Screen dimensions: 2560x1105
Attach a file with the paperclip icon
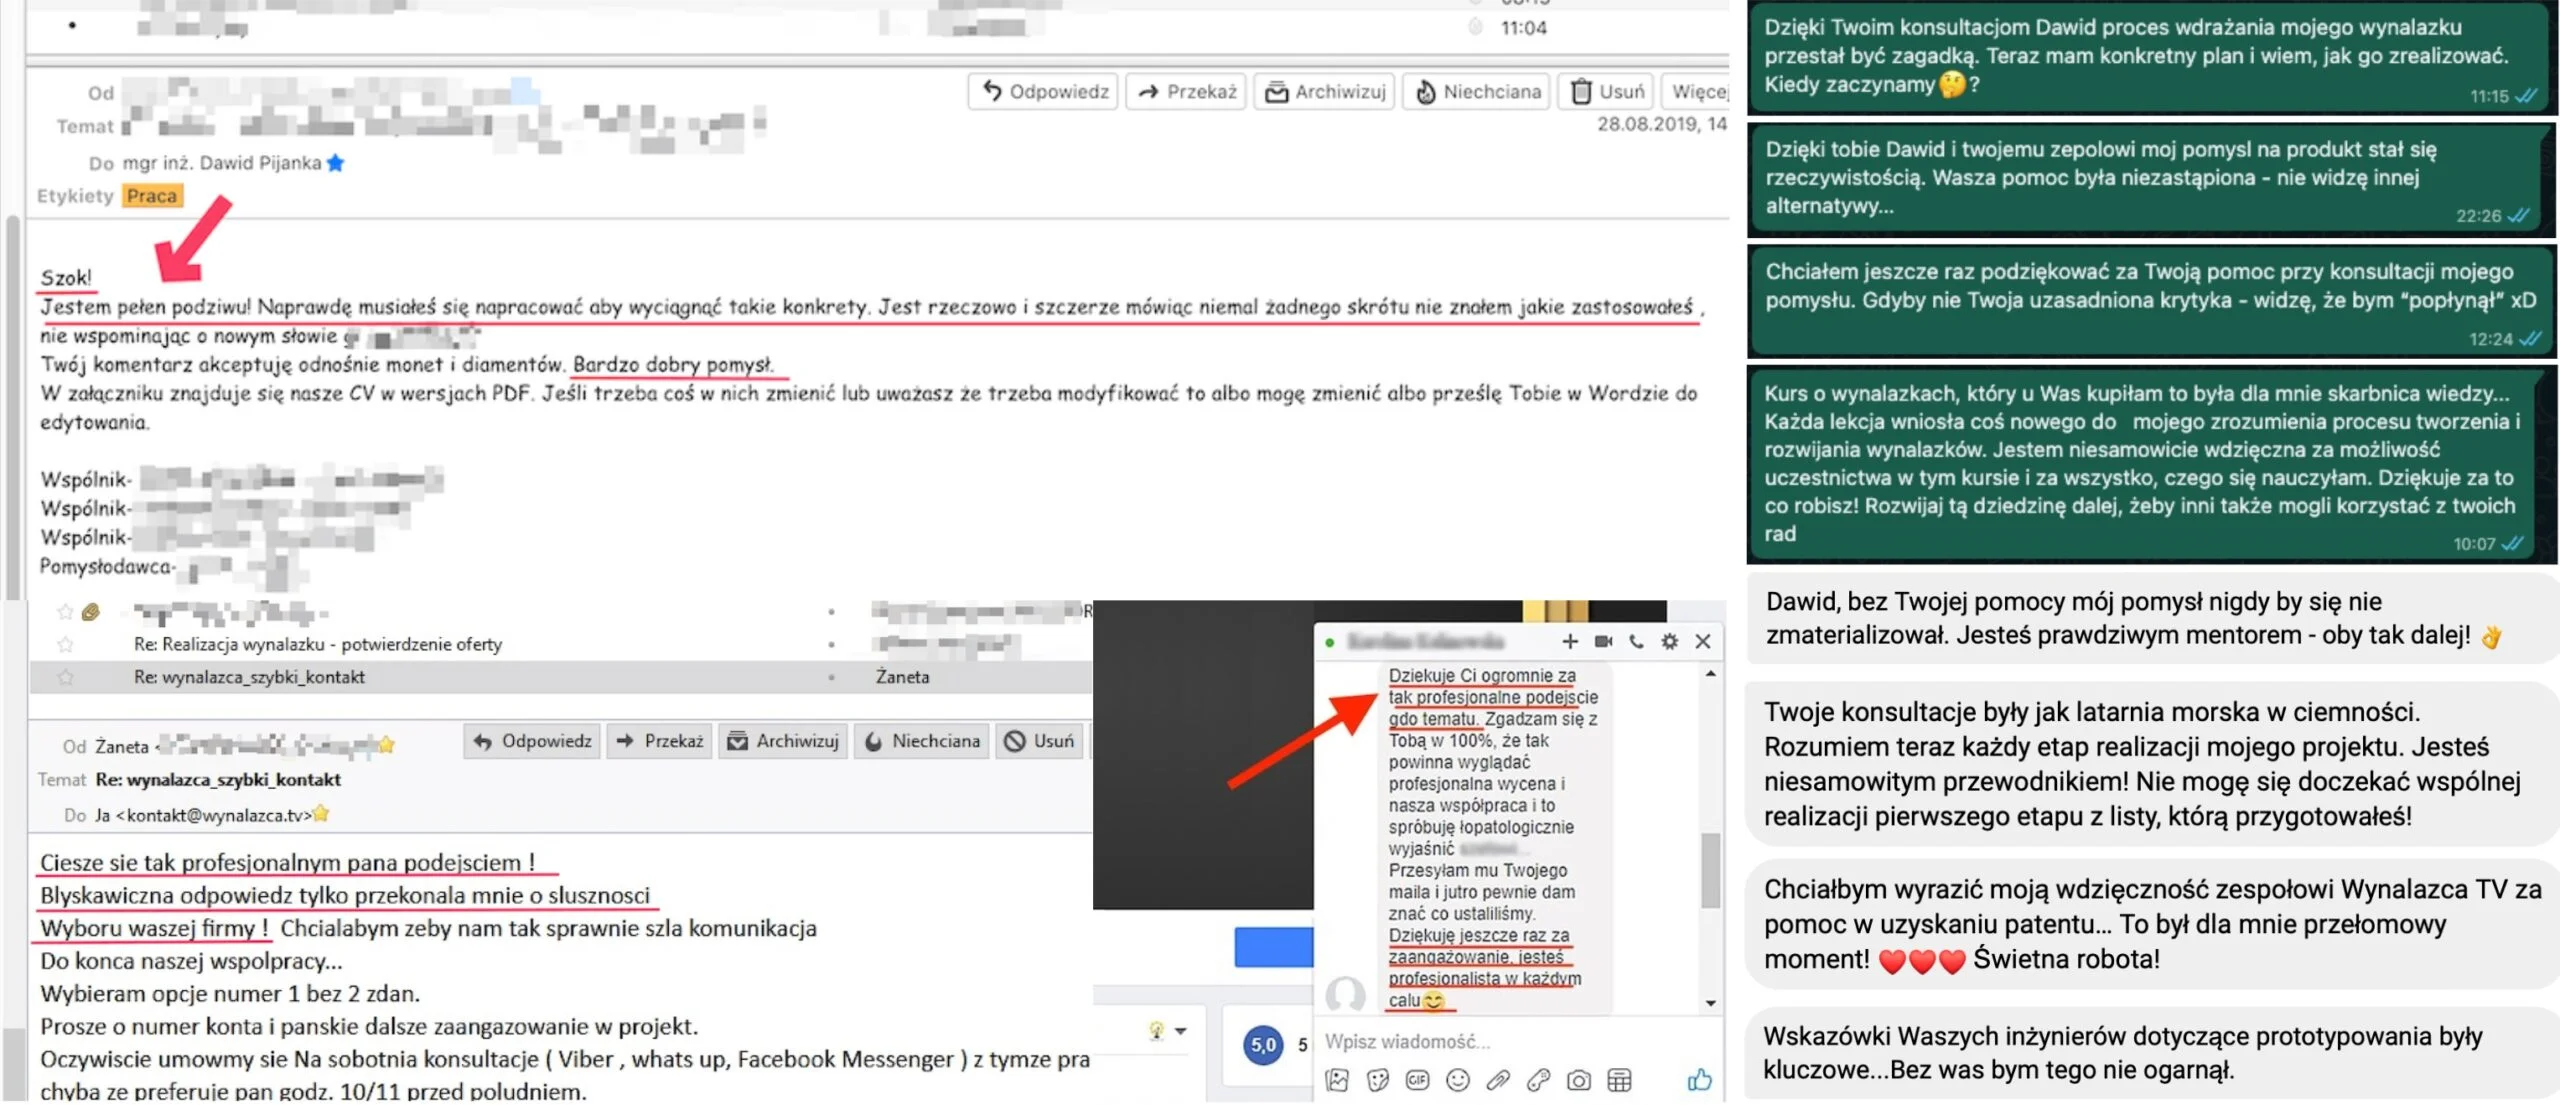tap(1498, 1080)
